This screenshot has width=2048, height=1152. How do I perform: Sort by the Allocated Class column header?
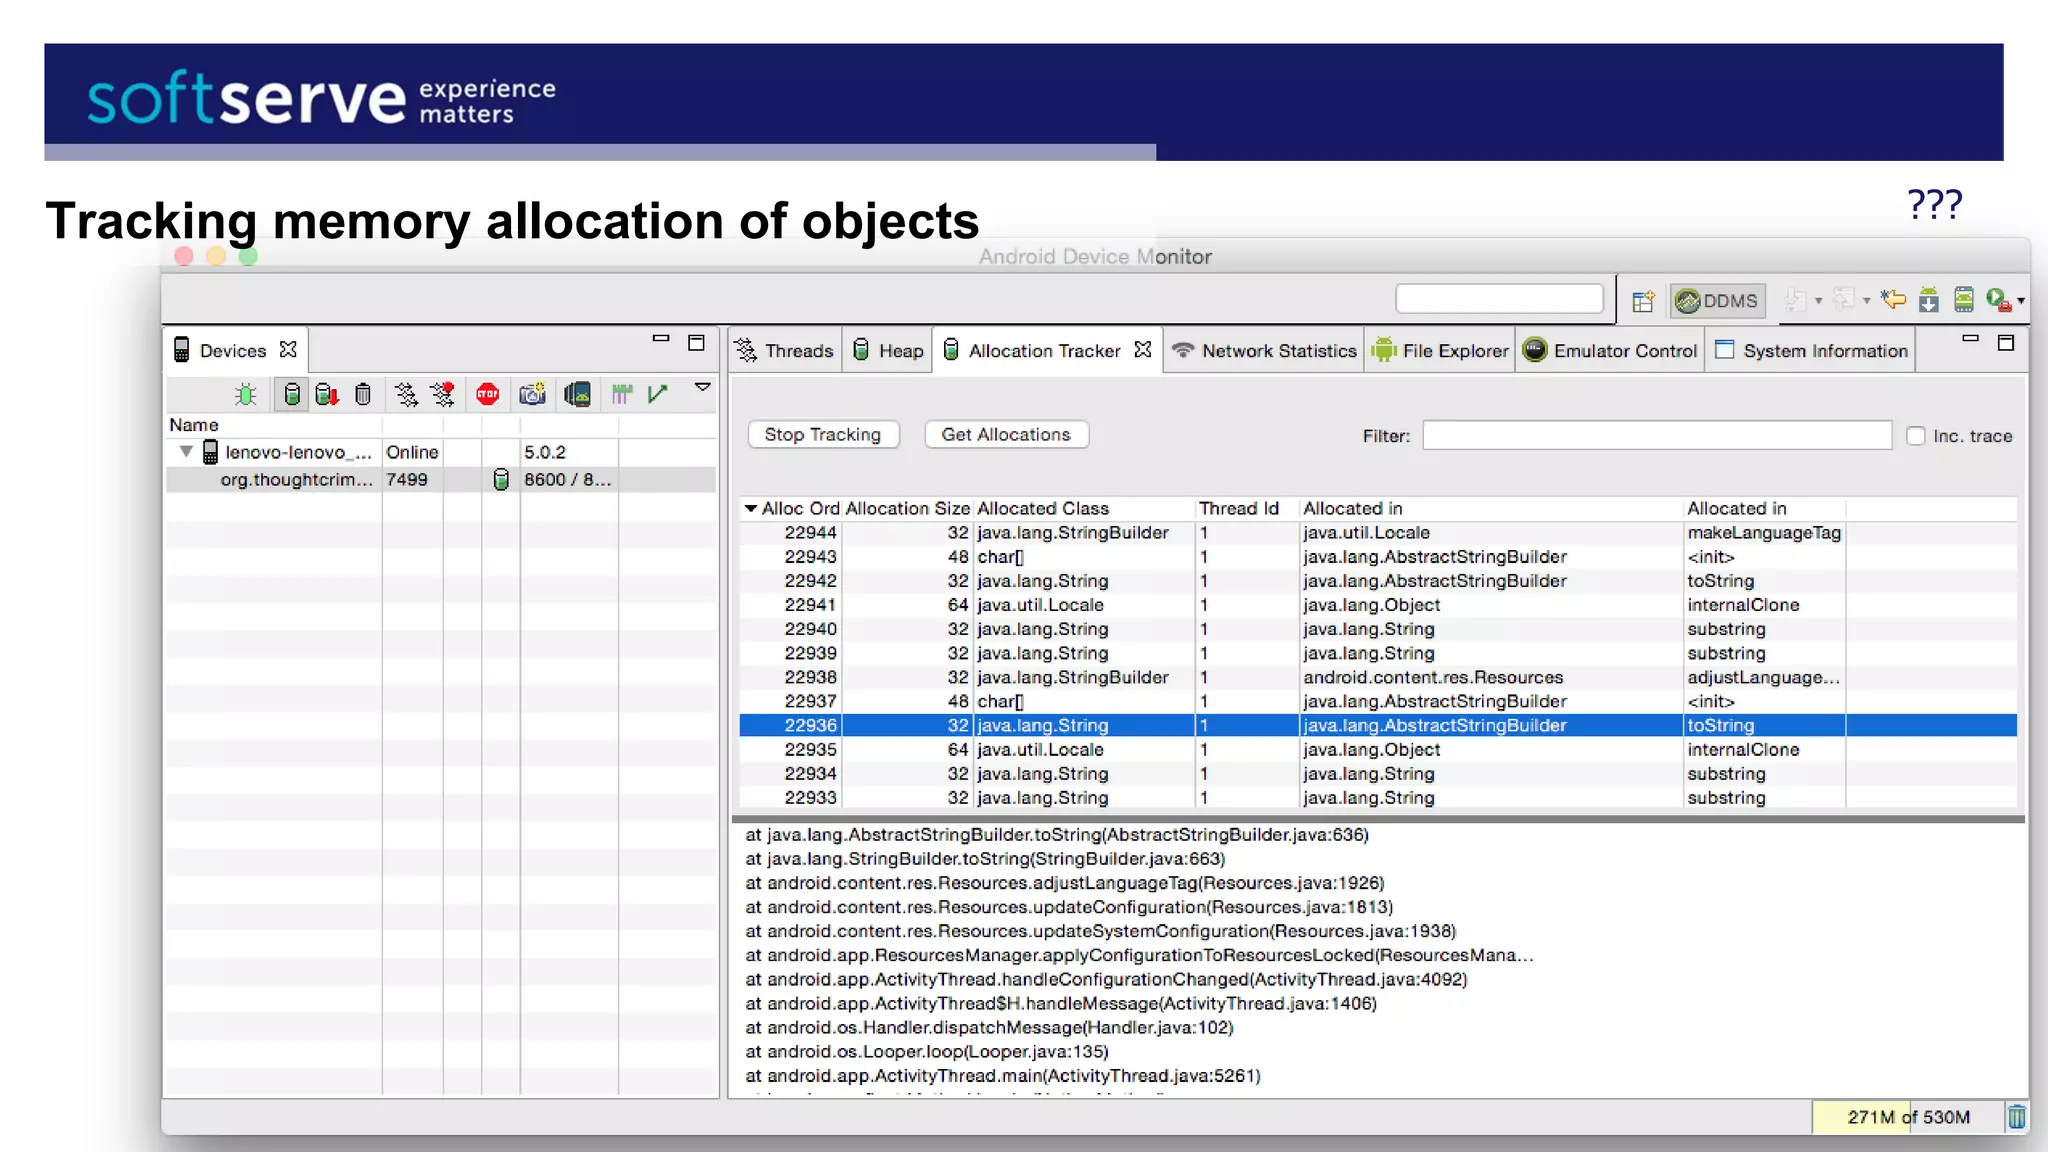click(1084, 509)
